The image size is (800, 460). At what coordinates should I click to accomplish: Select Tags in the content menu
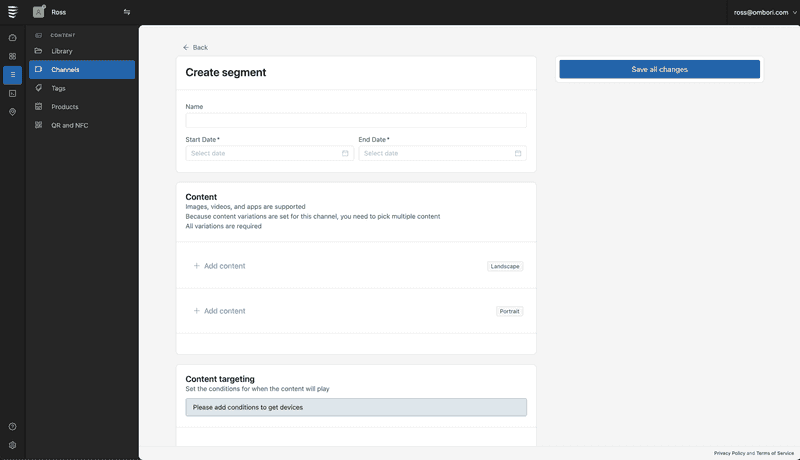click(x=59, y=88)
